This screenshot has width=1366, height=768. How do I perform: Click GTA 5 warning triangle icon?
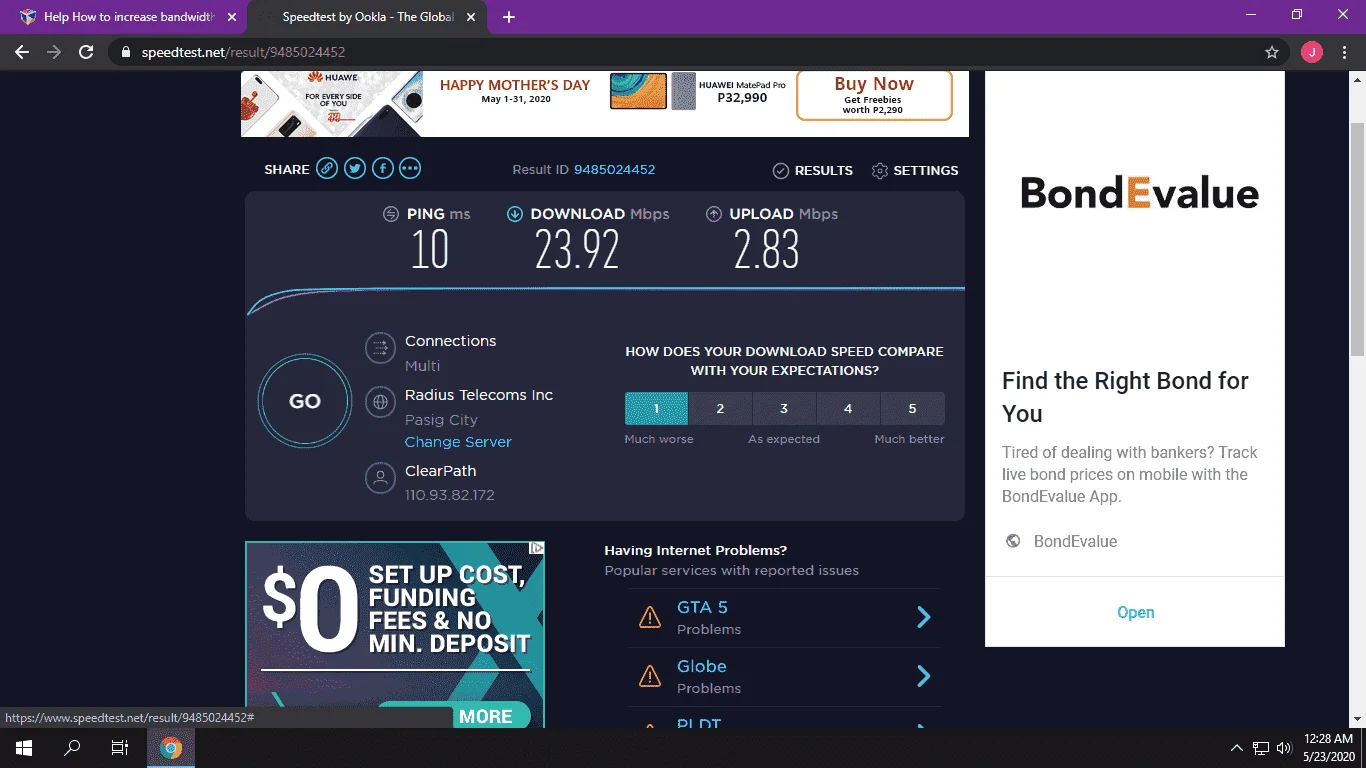click(650, 617)
